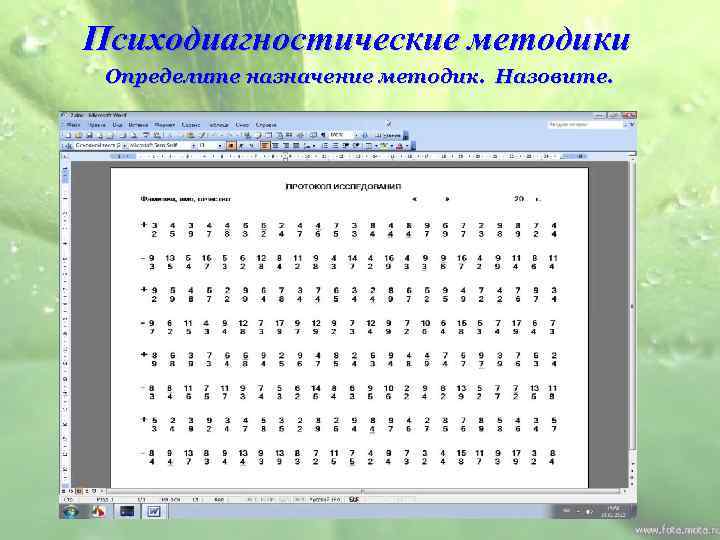This screenshot has height=540, width=720.
Task: Align text right
Action: click(286, 146)
